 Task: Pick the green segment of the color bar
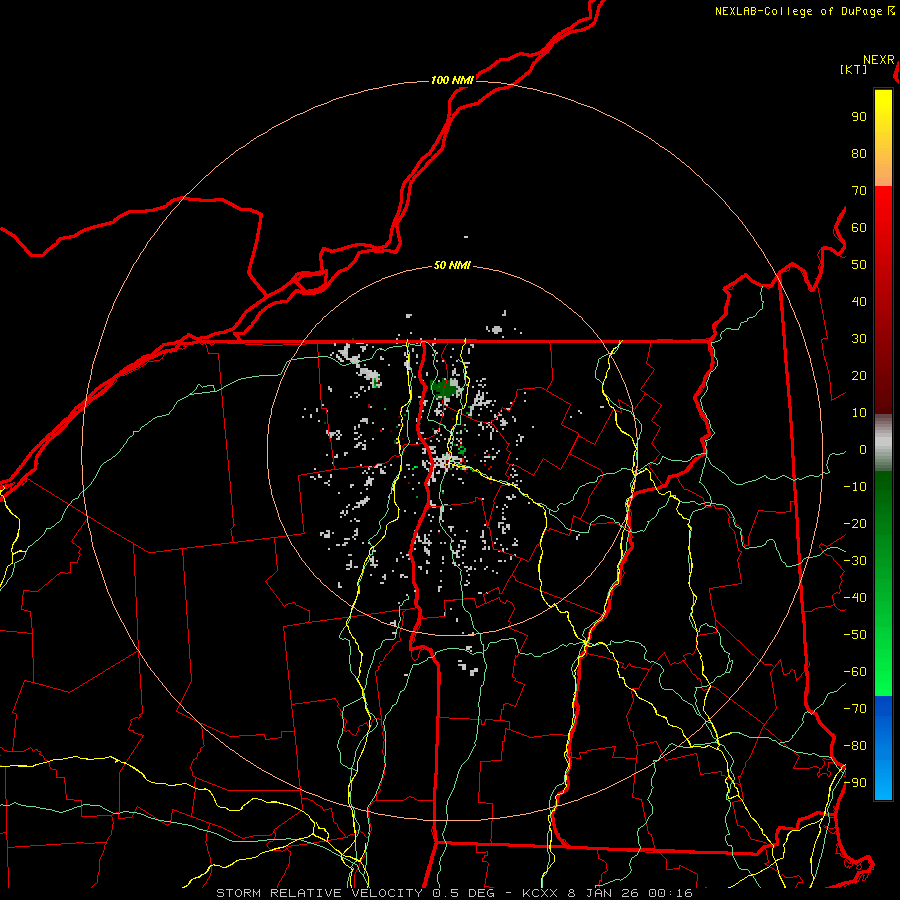click(883, 584)
